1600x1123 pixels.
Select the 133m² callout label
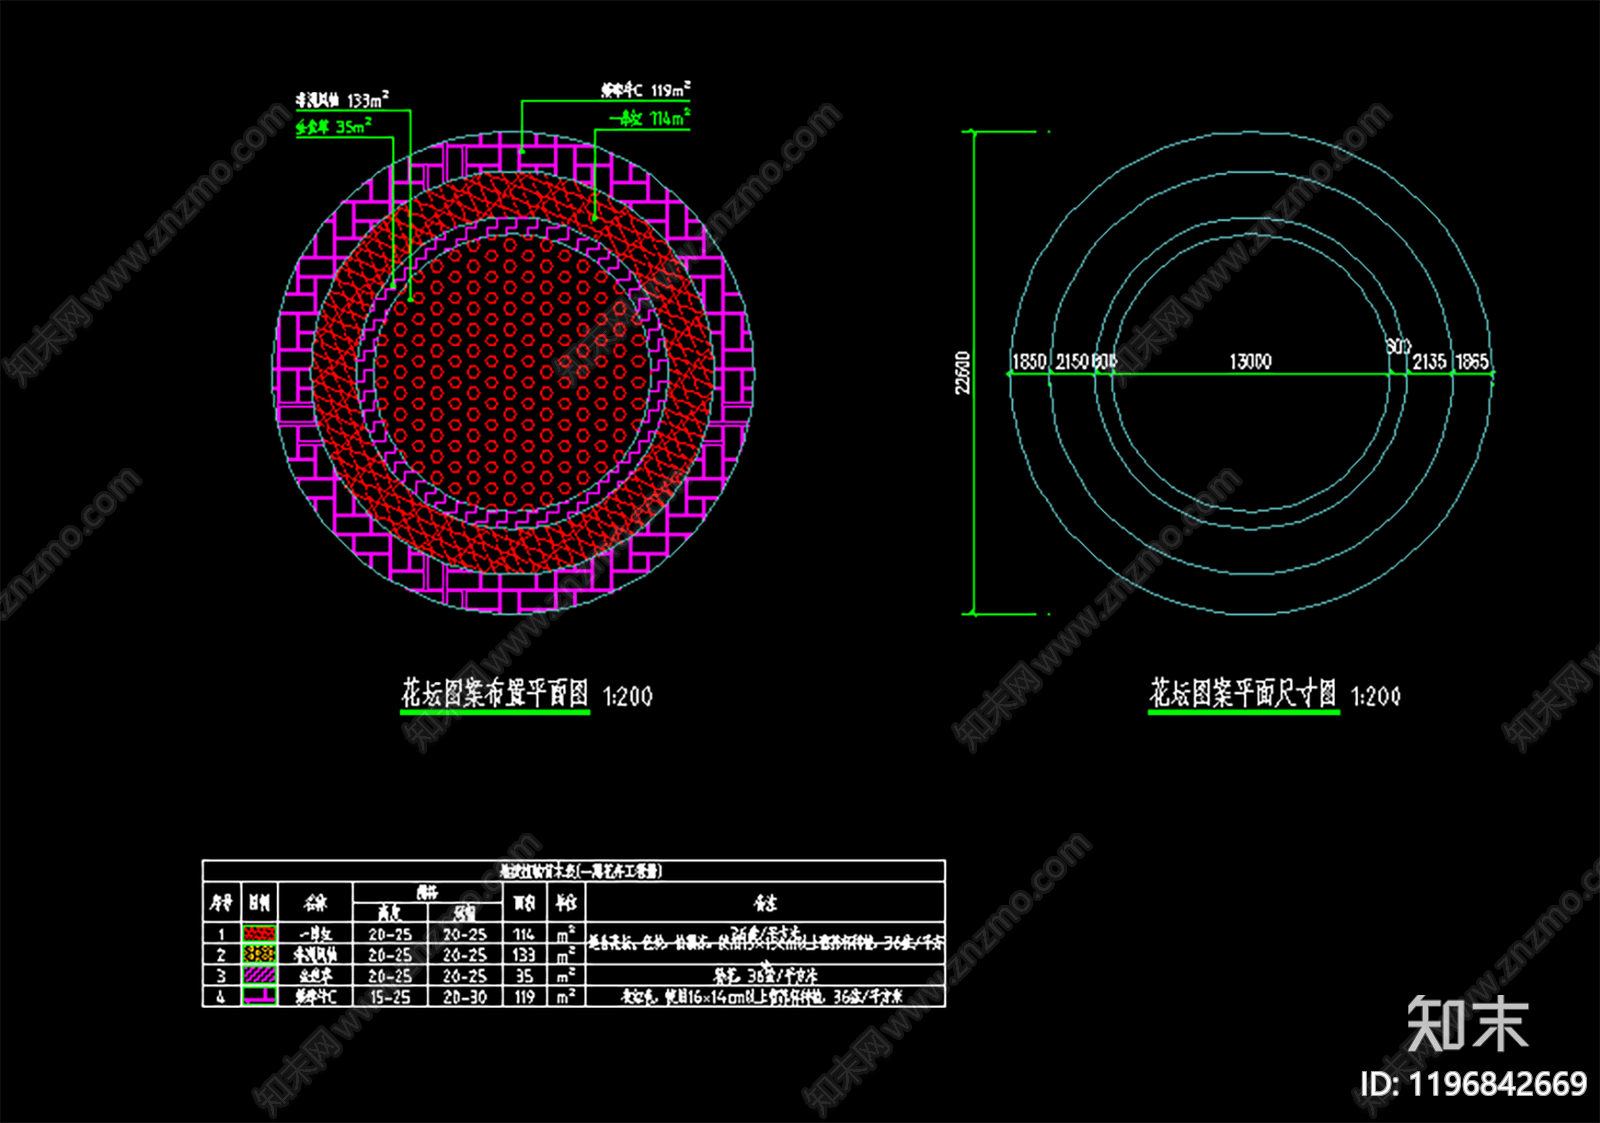pos(342,100)
